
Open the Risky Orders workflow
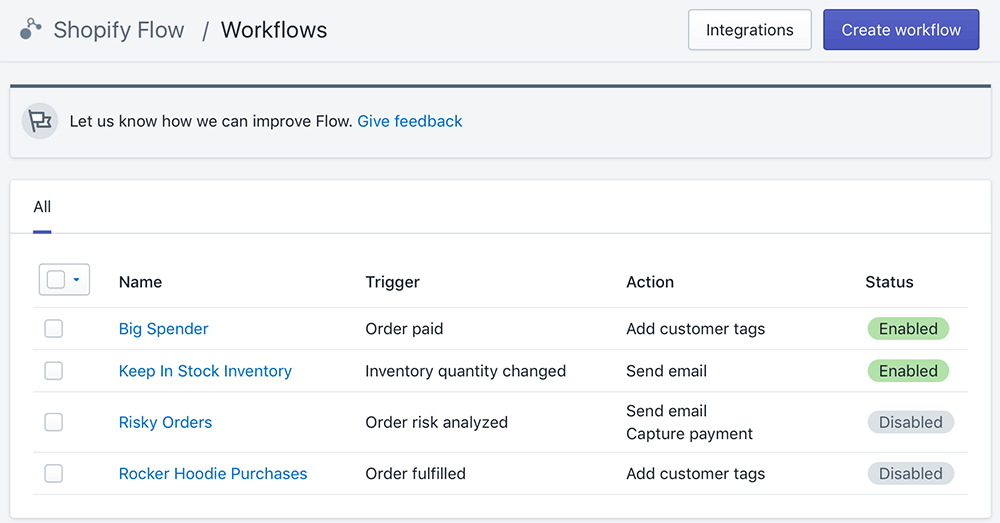tap(165, 422)
